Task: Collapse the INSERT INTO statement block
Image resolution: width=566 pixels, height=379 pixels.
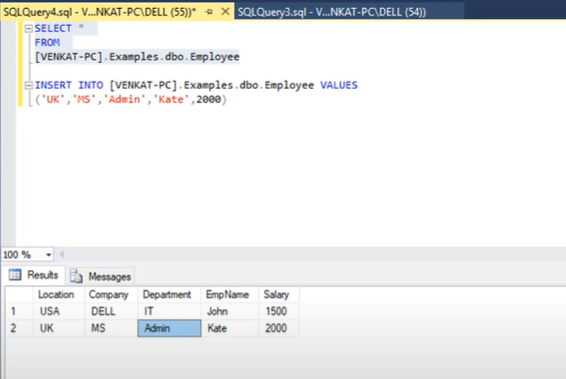Action: click(29, 85)
